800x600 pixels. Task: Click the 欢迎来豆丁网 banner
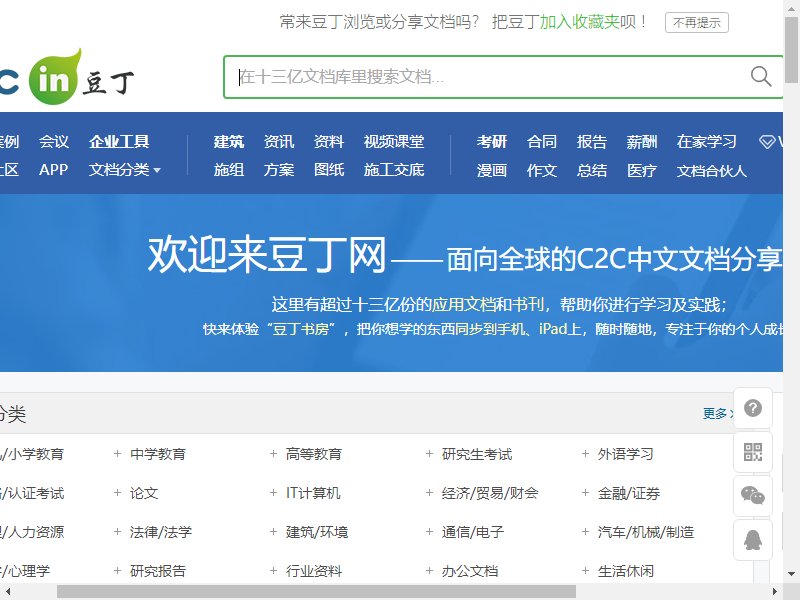(x=391, y=283)
